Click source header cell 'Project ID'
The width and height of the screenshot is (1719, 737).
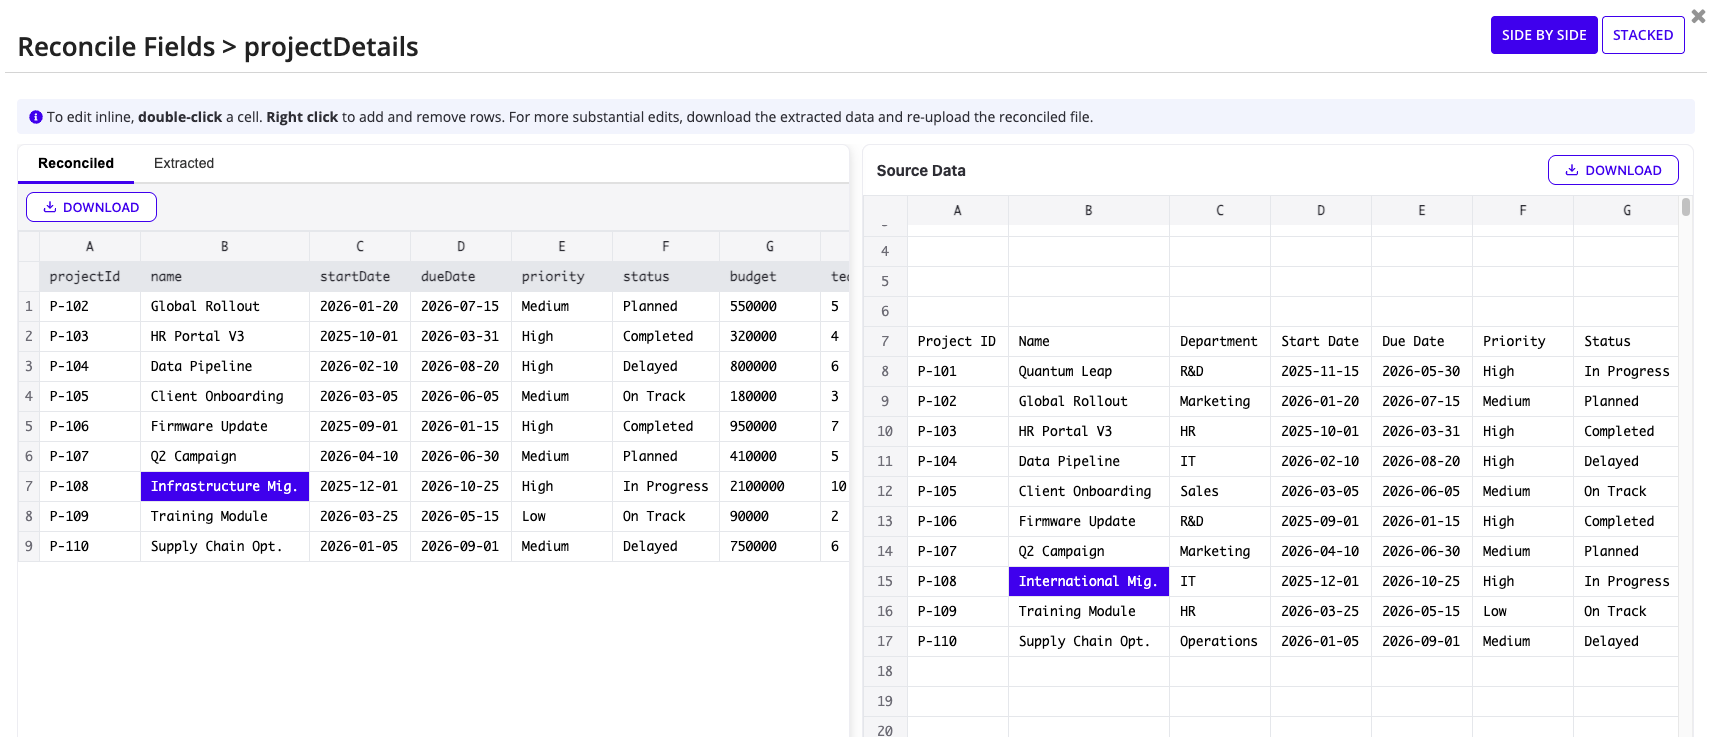point(958,341)
